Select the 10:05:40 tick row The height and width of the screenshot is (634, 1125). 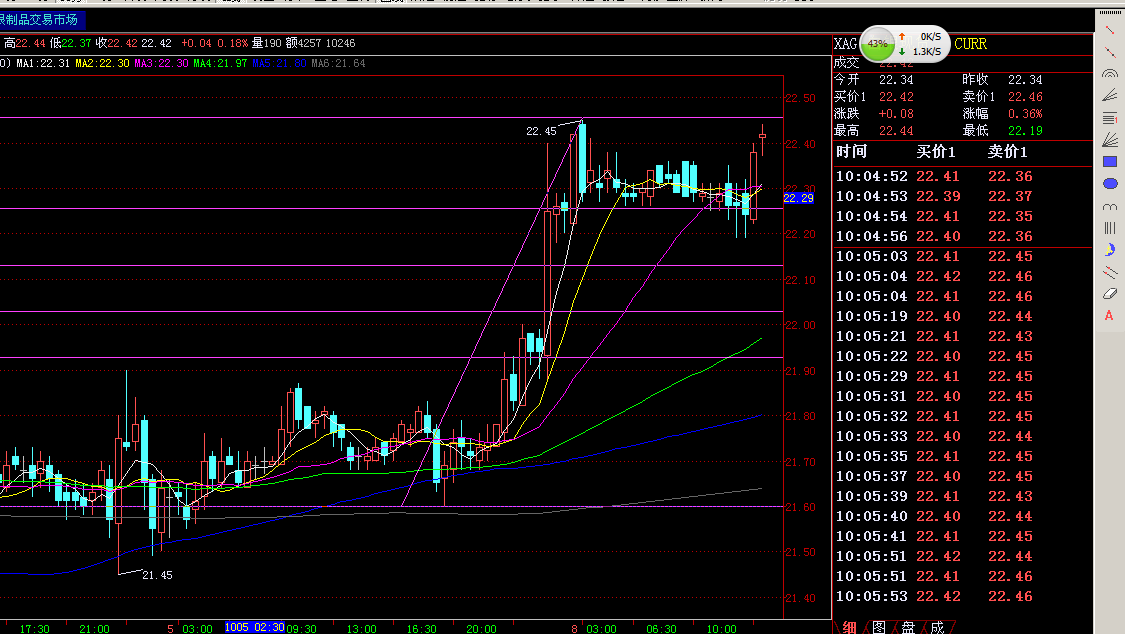[x=962, y=516]
